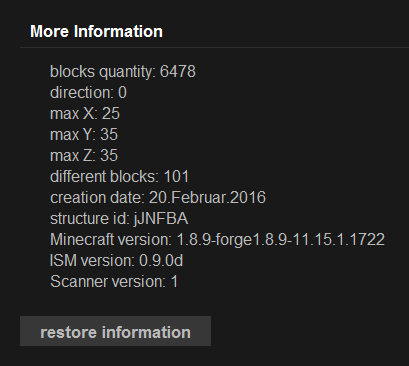409x366 pixels.
Task: Click the max X: 25 entry
Action: click(x=85, y=113)
